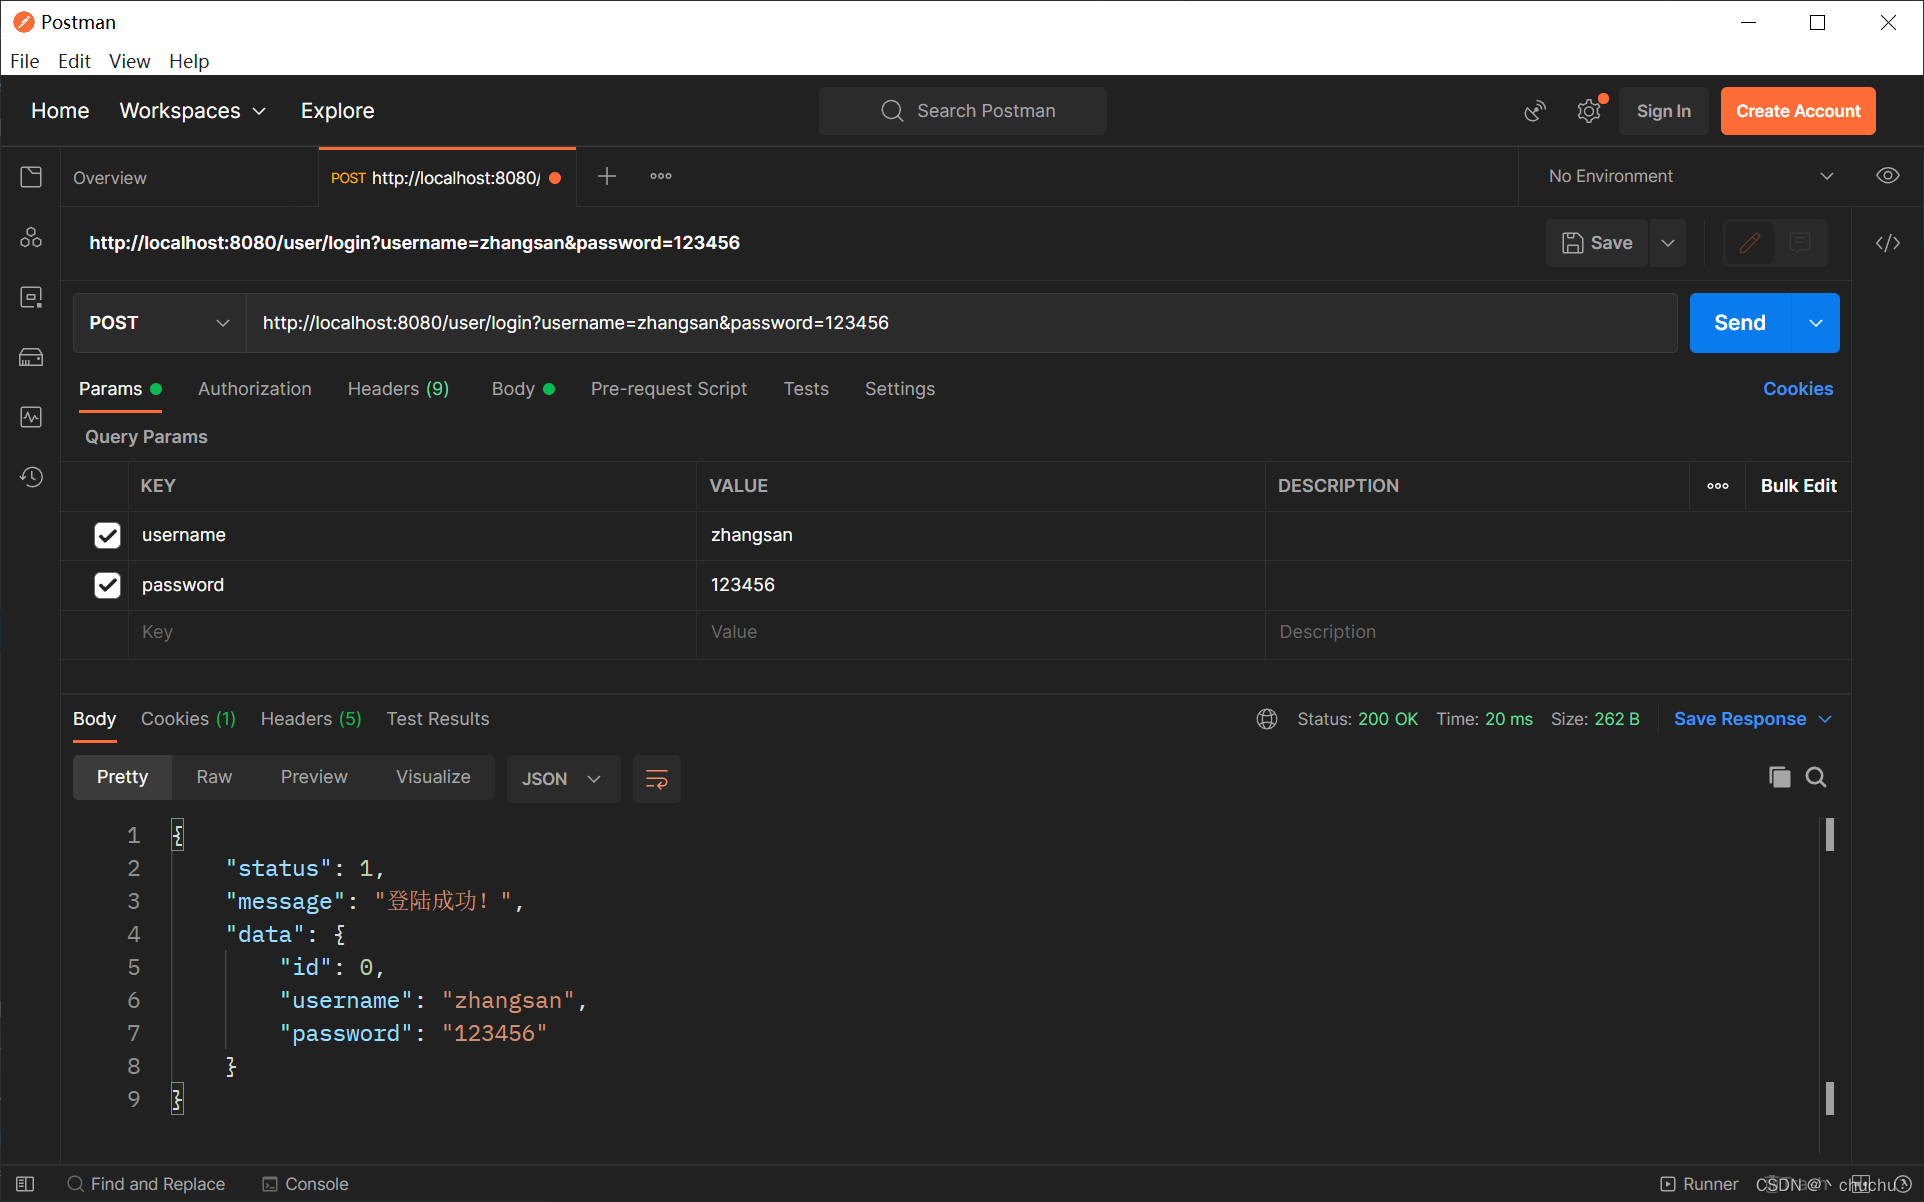Open the POST method dropdown
1924x1202 pixels.
159,323
